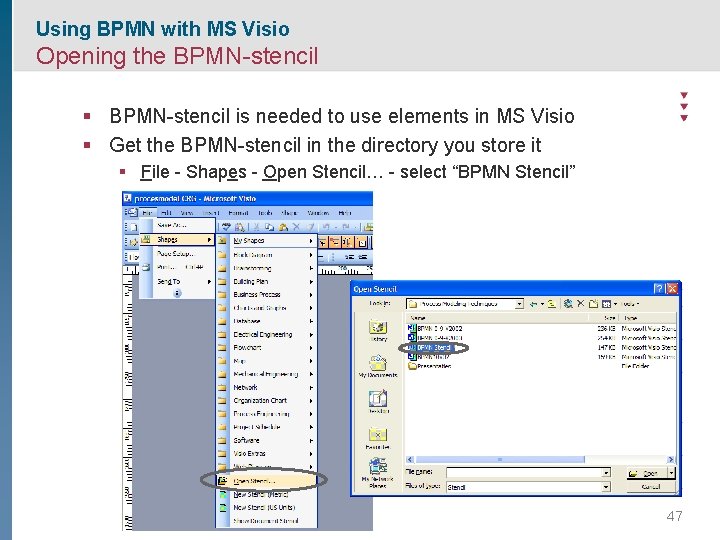Click the Back arrow in Open Stencil dialog
The image size is (720, 540).
point(533,304)
